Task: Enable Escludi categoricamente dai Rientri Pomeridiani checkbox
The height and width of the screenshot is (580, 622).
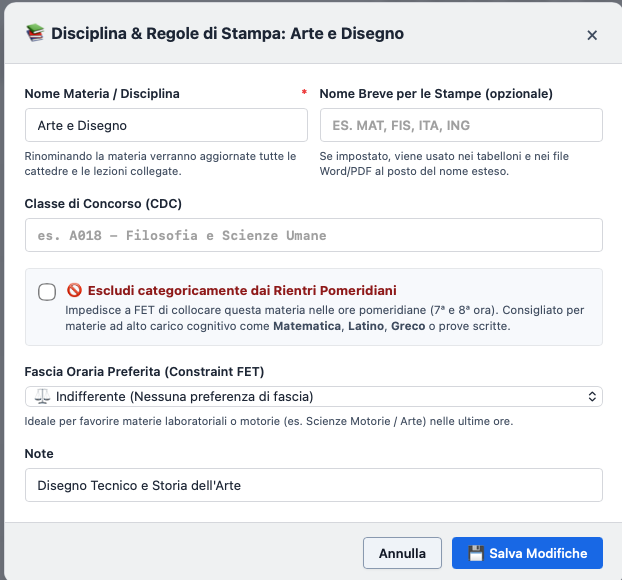Action: (47, 292)
